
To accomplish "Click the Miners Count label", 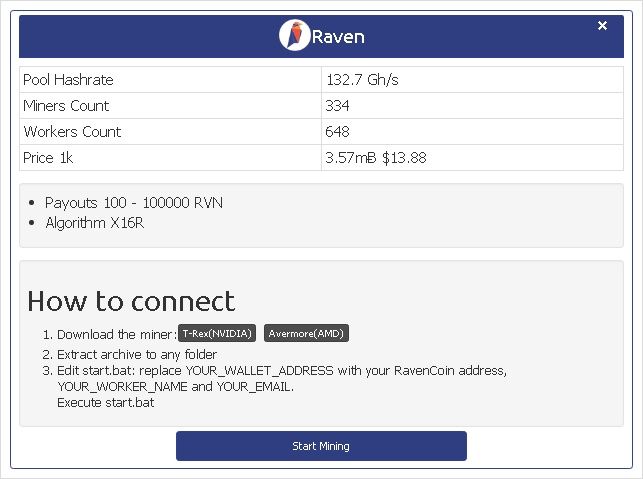I will (66, 106).
